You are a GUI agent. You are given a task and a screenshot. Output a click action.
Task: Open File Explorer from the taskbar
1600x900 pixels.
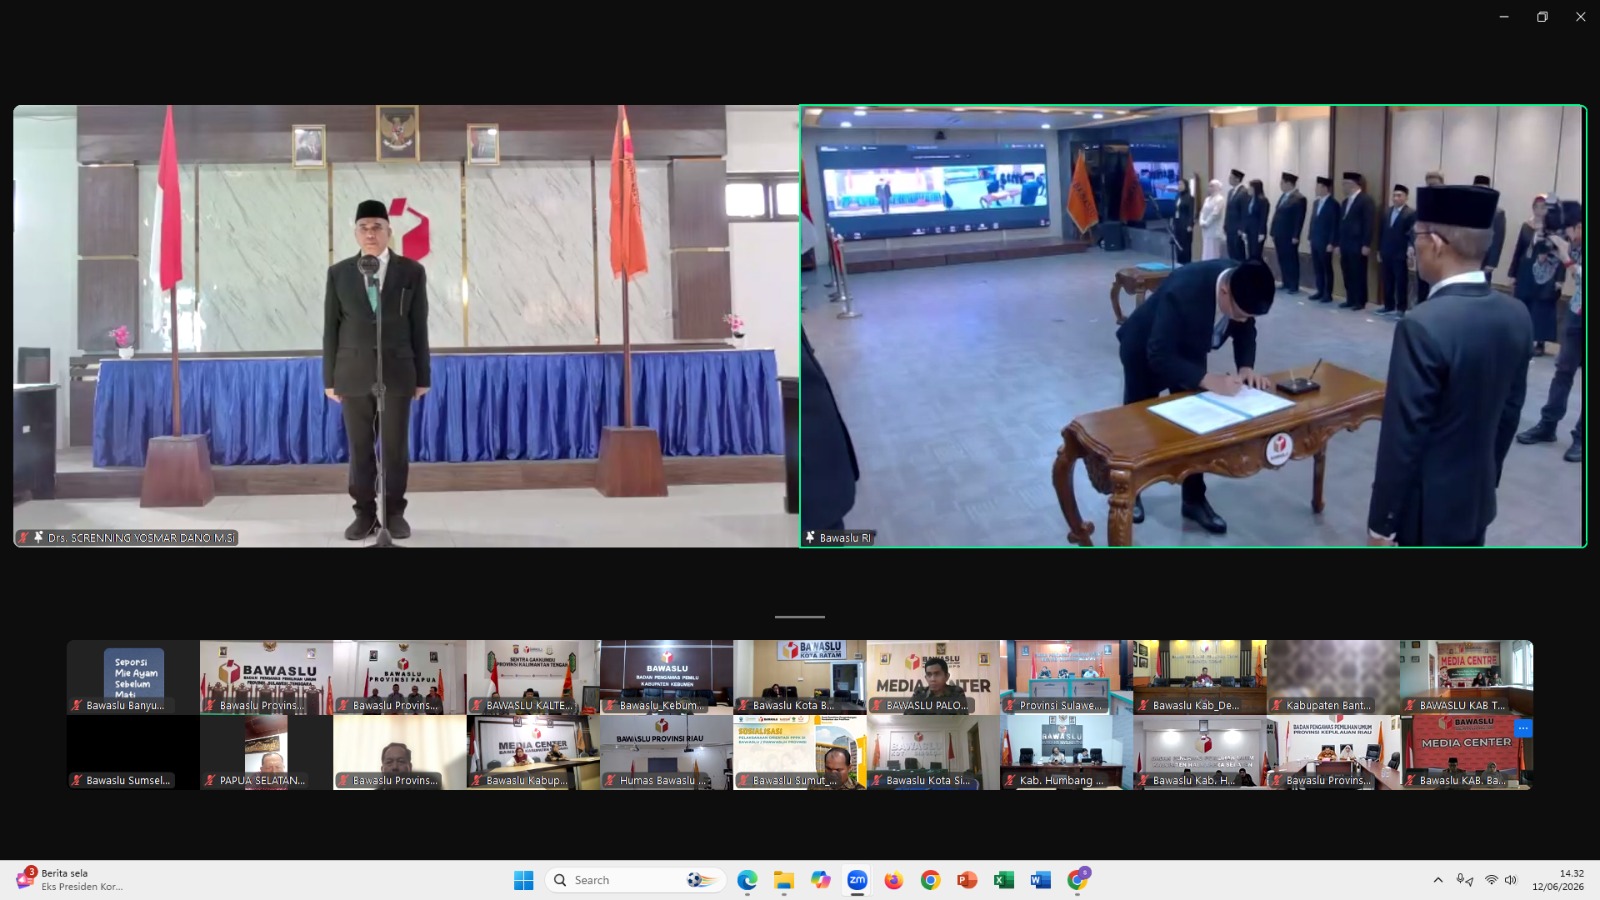[x=784, y=880]
